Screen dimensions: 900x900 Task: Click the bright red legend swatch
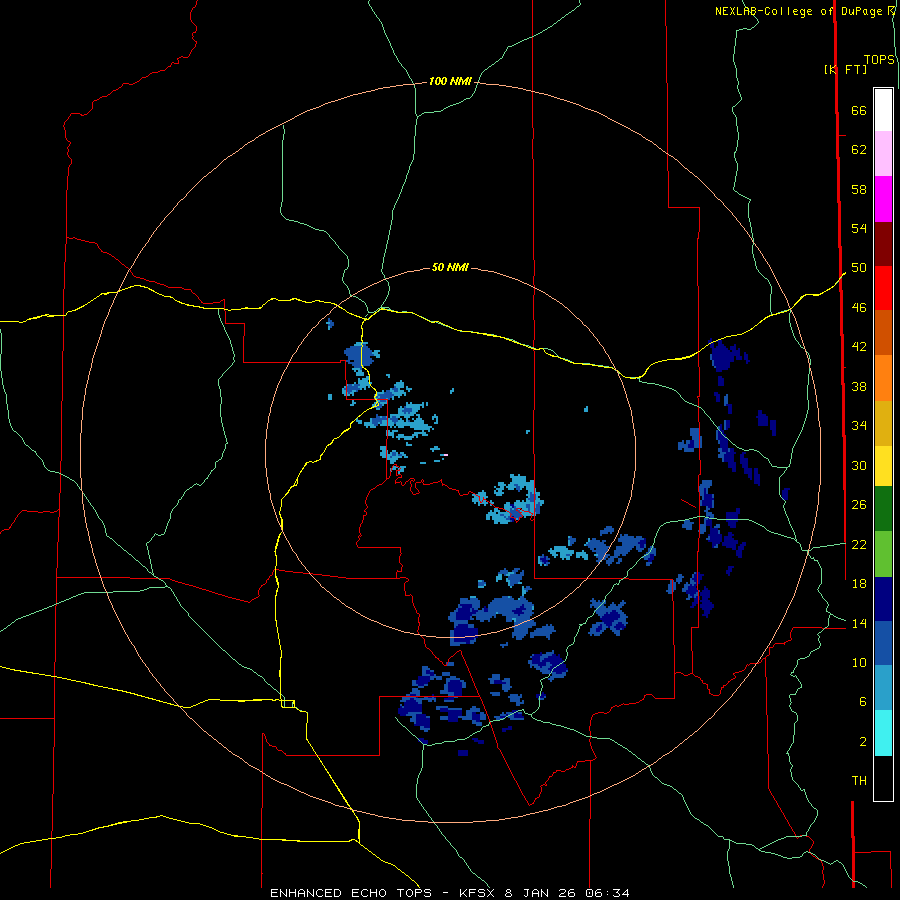click(883, 288)
